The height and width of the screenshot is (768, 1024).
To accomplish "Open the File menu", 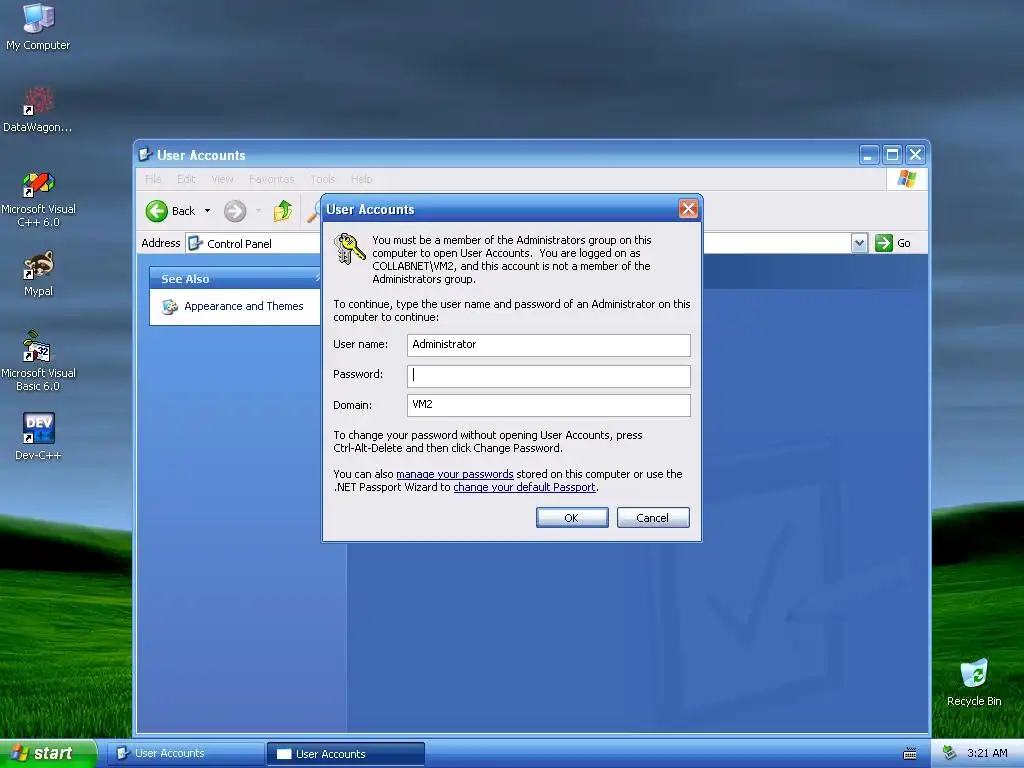I will [x=153, y=179].
